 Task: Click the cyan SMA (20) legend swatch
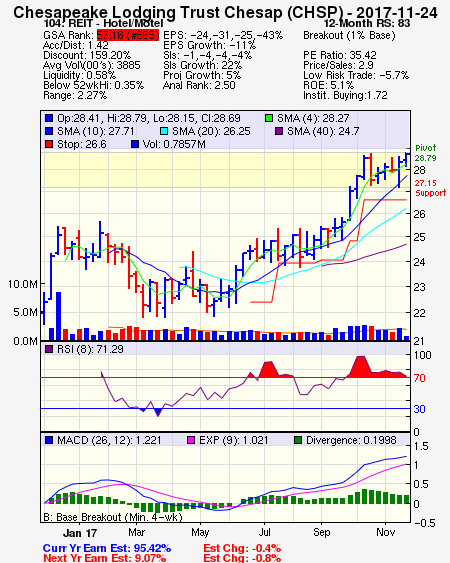tap(164, 131)
